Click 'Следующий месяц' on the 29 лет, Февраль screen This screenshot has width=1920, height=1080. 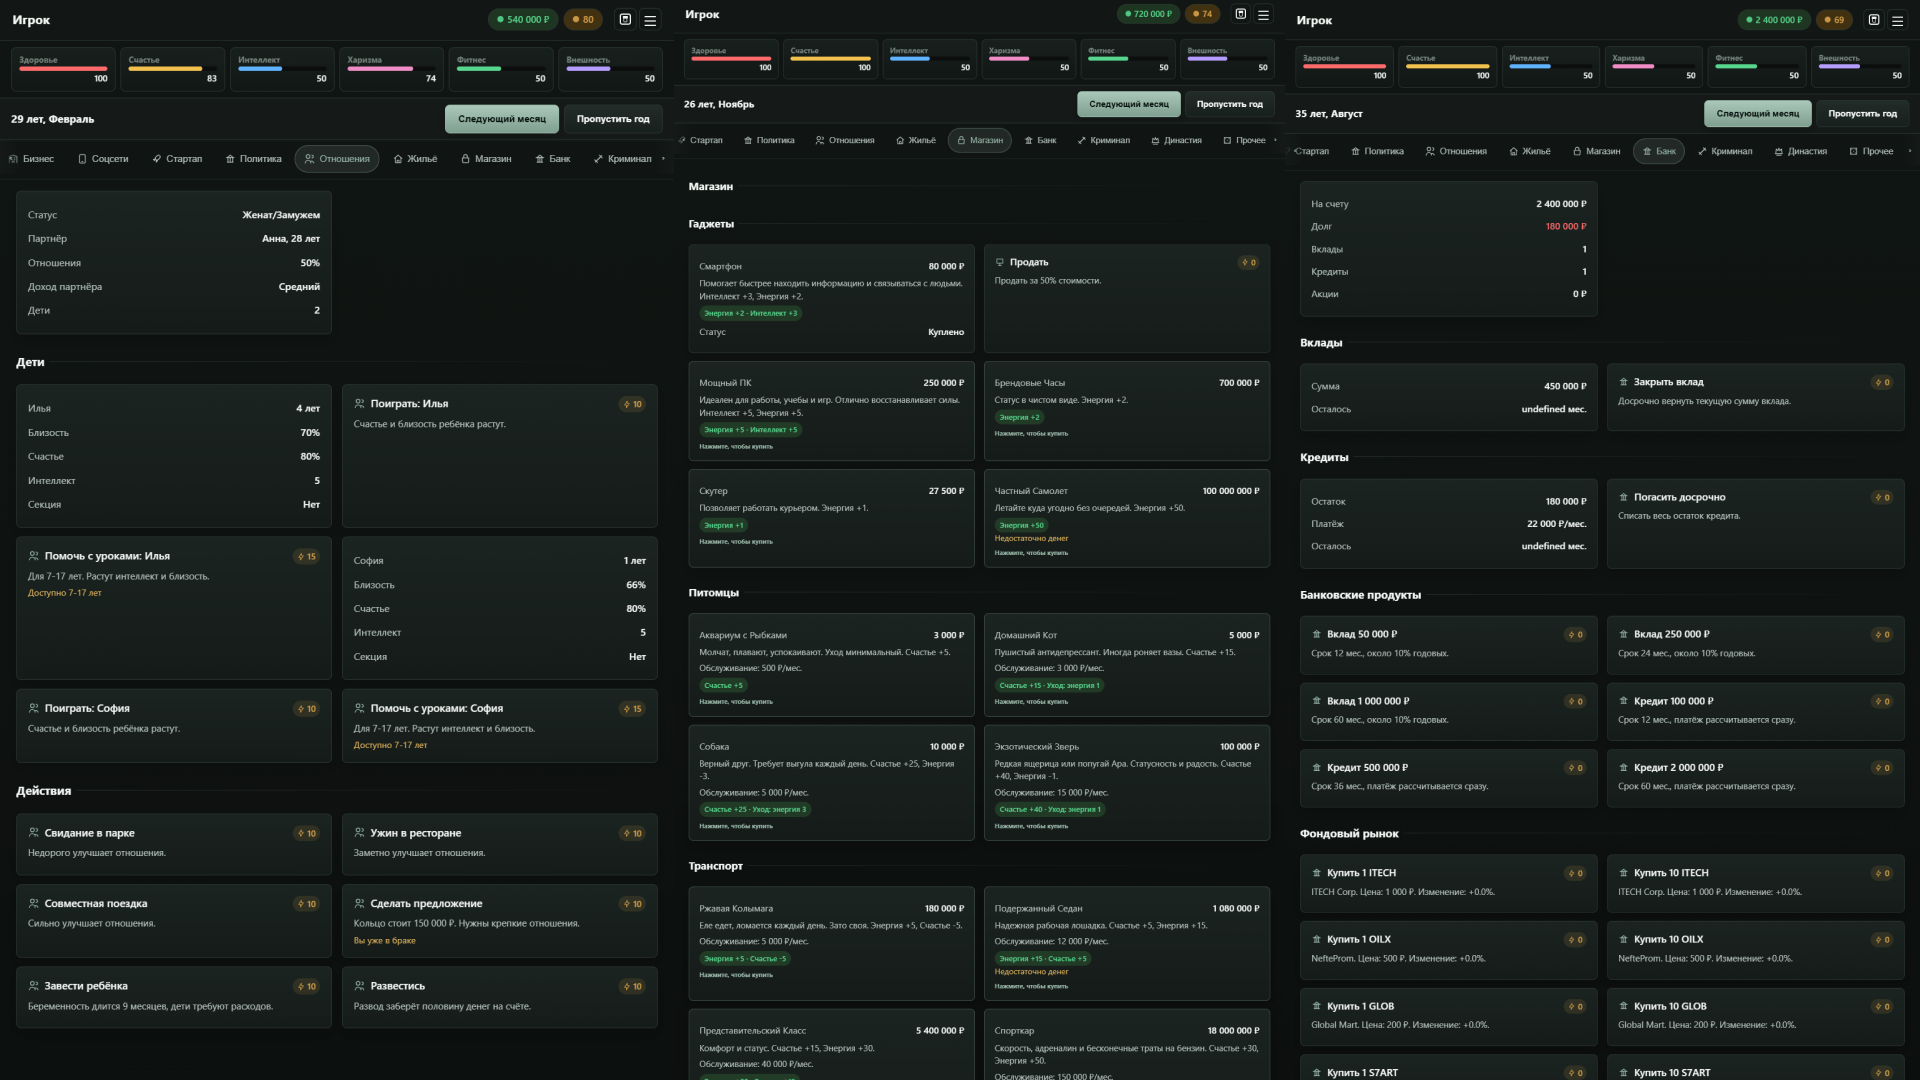click(x=502, y=119)
